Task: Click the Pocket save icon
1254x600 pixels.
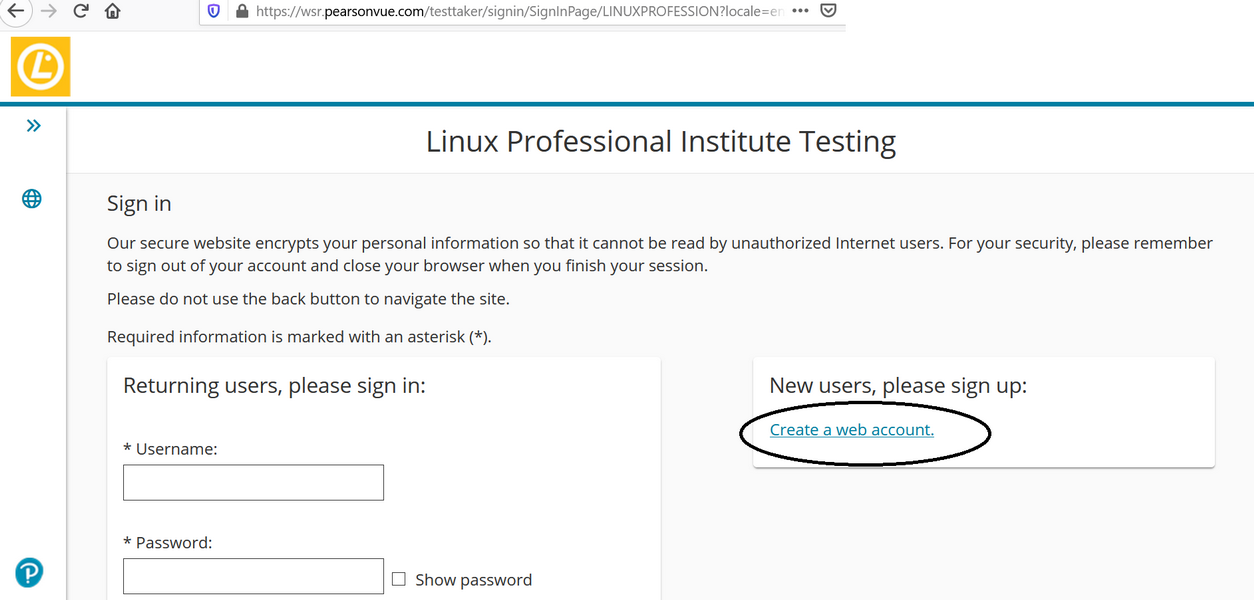Action: [x=828, y=10]
